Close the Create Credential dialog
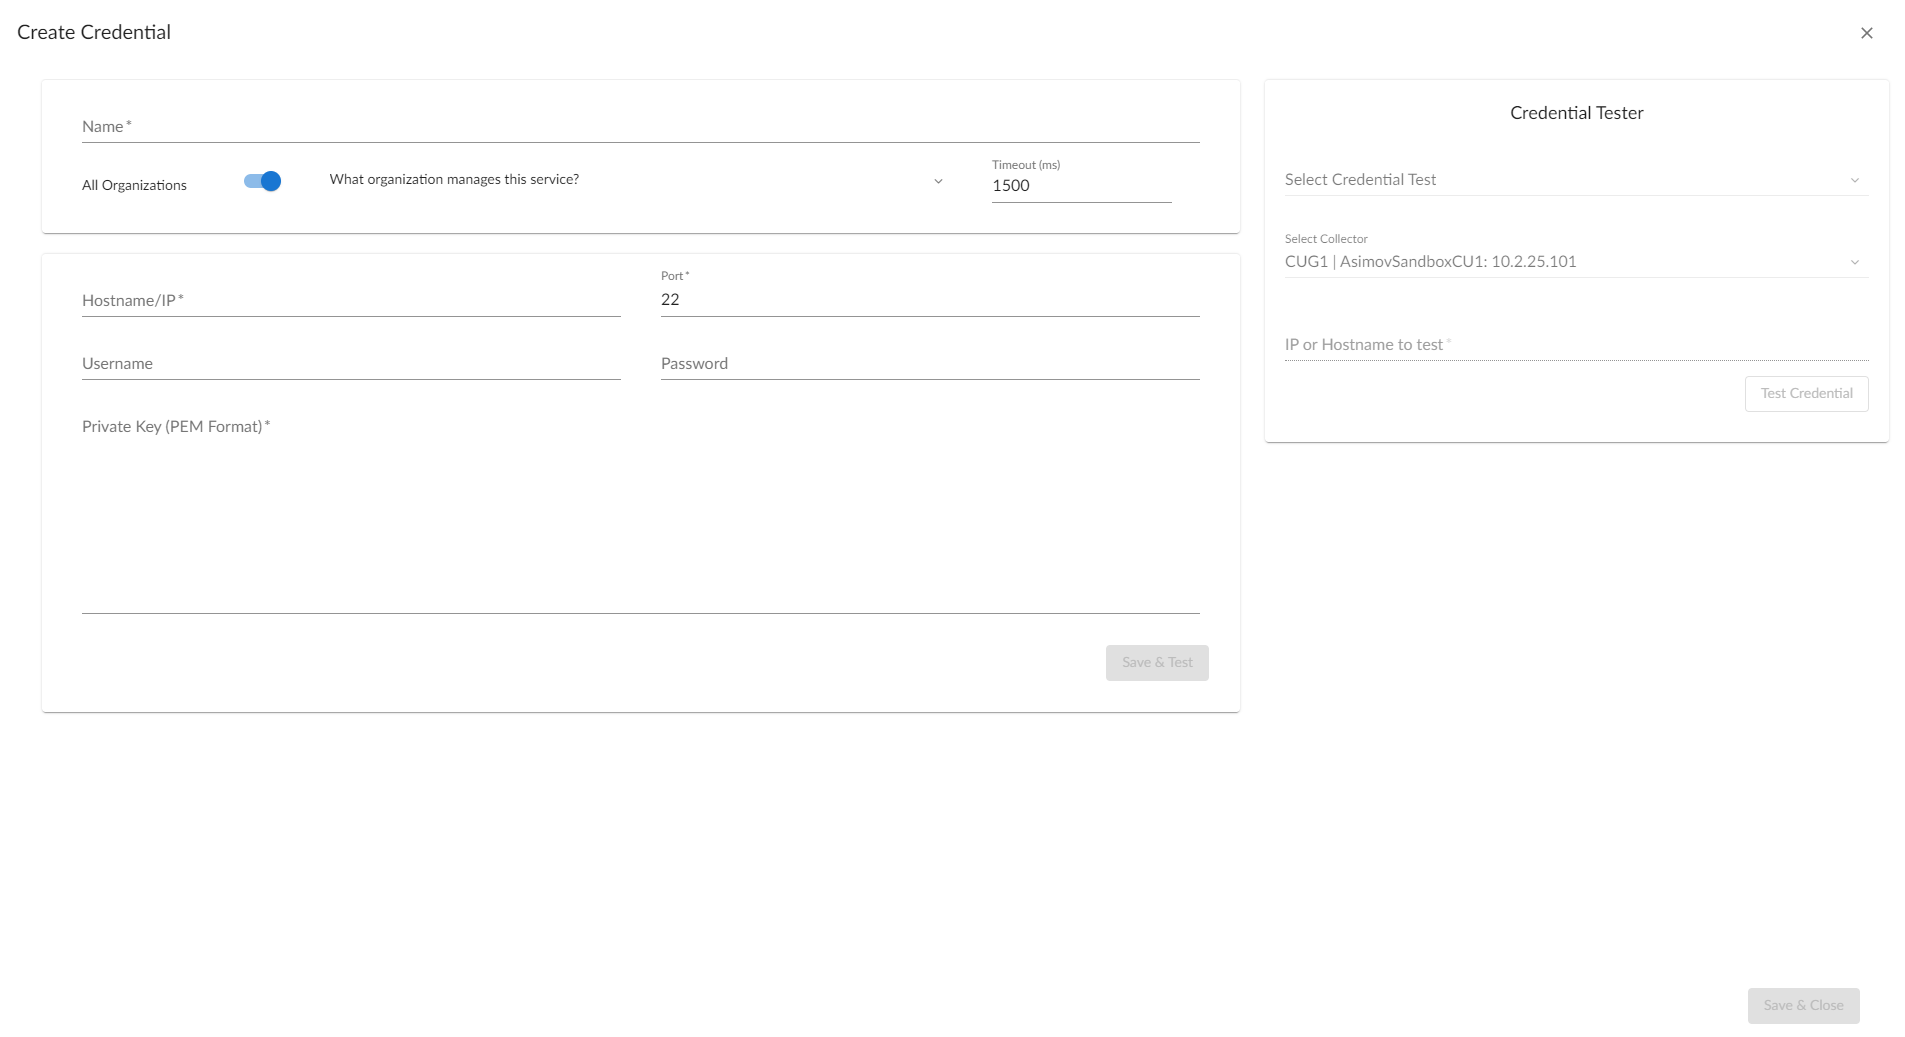 (x=1866, y=33)
